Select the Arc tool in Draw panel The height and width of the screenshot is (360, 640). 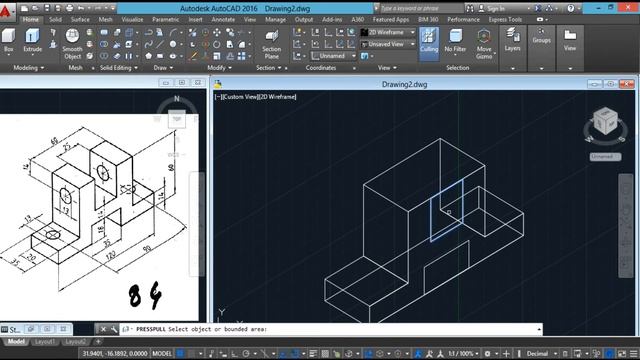173,33
